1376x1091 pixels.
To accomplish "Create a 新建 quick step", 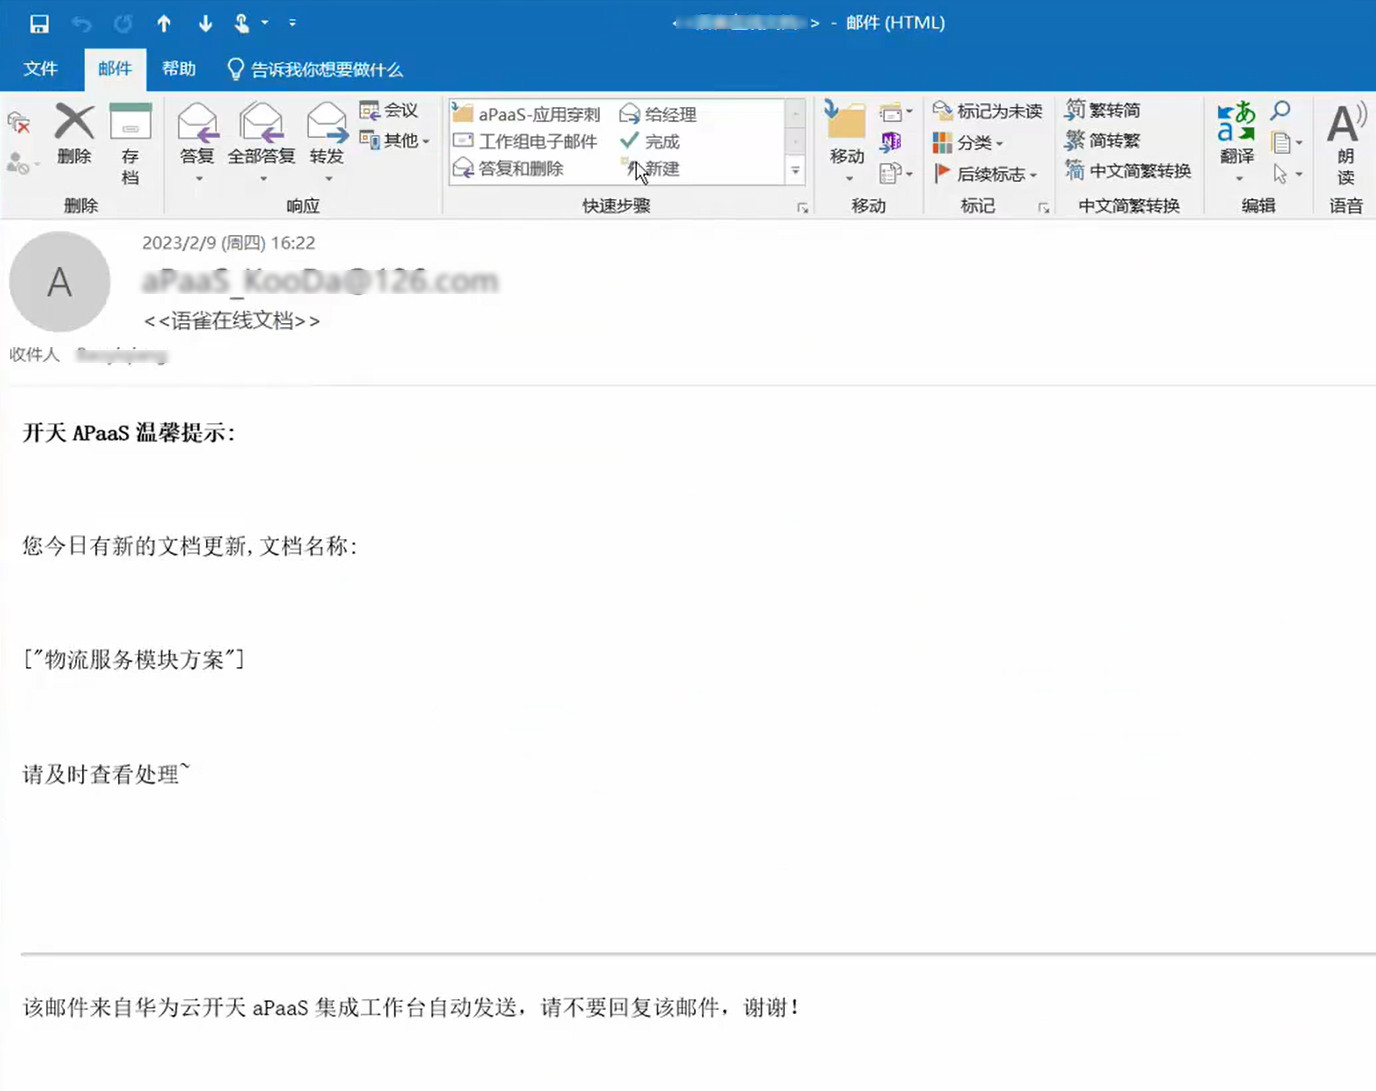I will (650, 168).
